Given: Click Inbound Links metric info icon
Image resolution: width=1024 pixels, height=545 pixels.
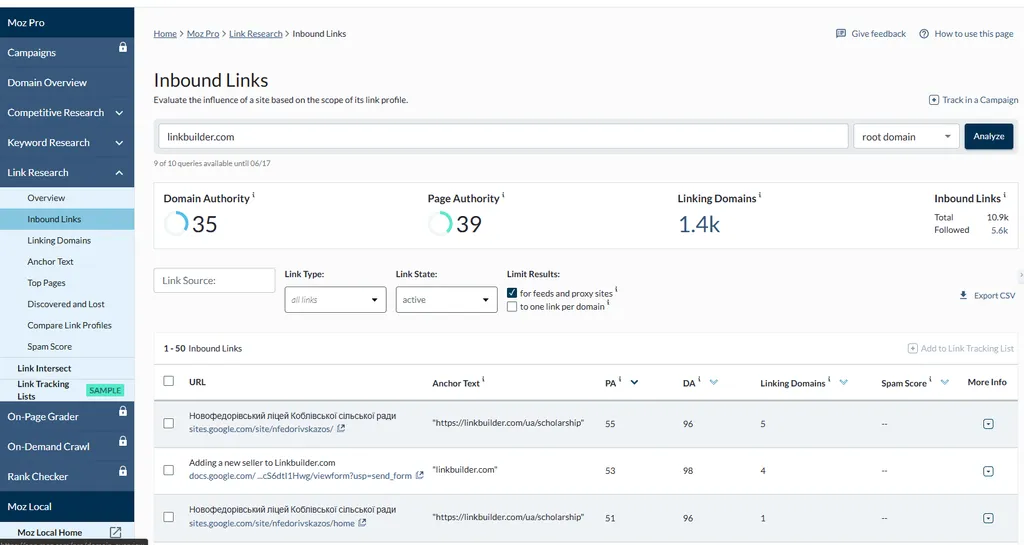Looking at the screenshot, I should pos(1004,195).
